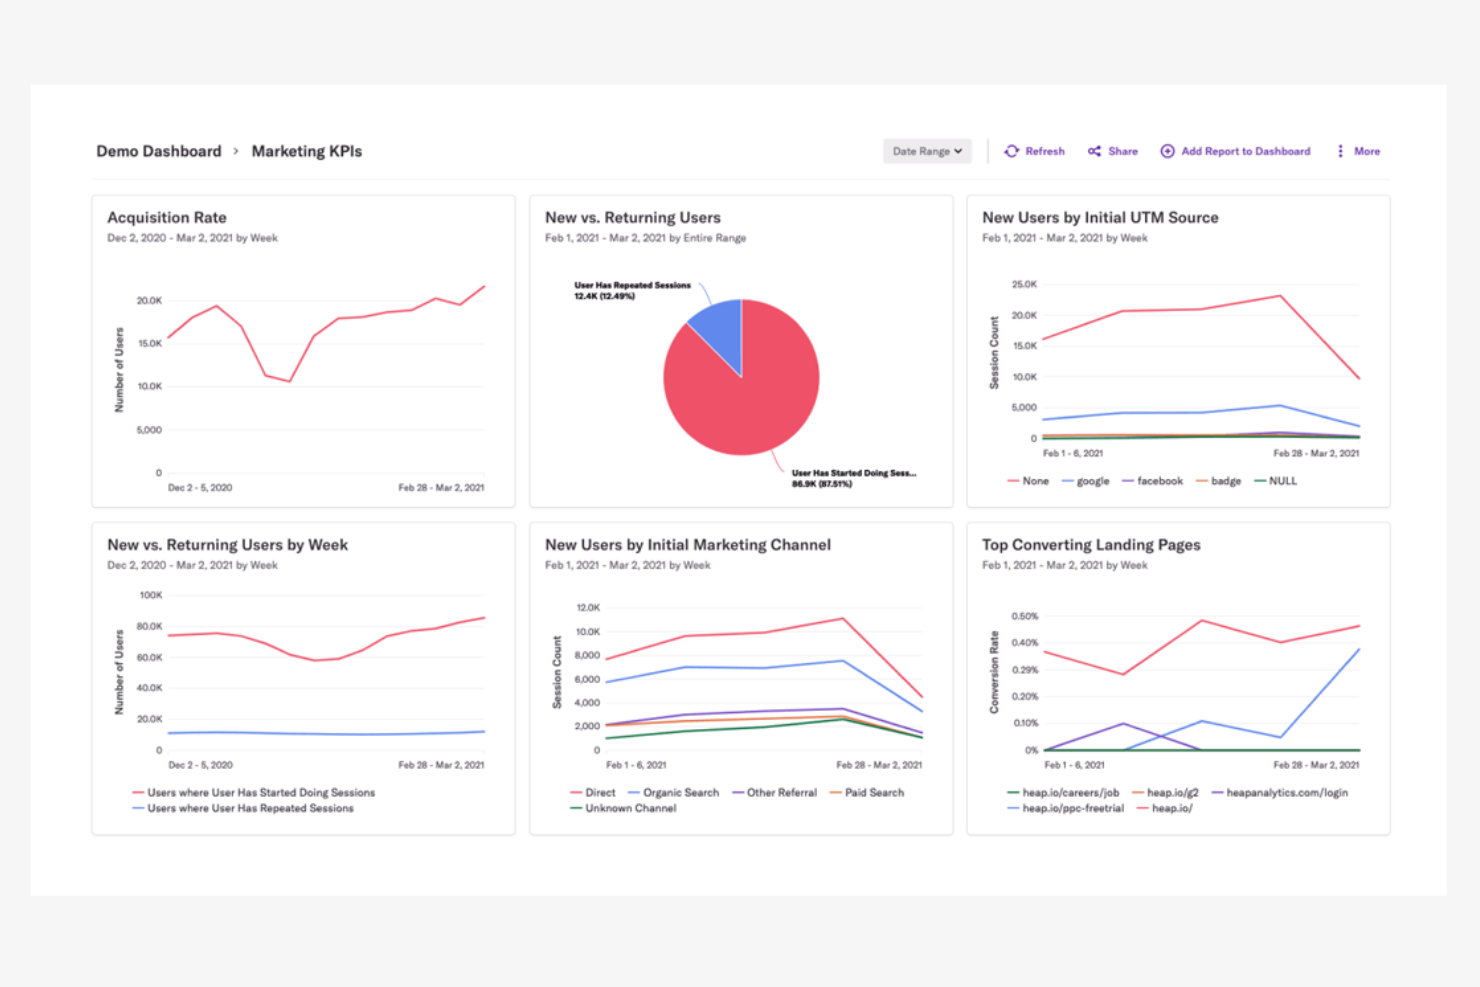1480x987 pixels.
Task: Open New Users by Initial UTM Source title
Action: [1100, 217]
